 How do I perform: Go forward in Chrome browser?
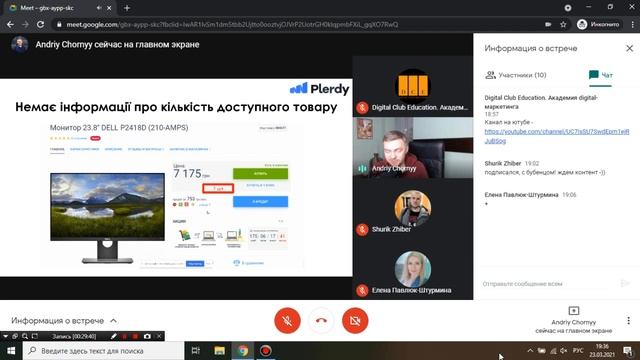coord(25,24)
